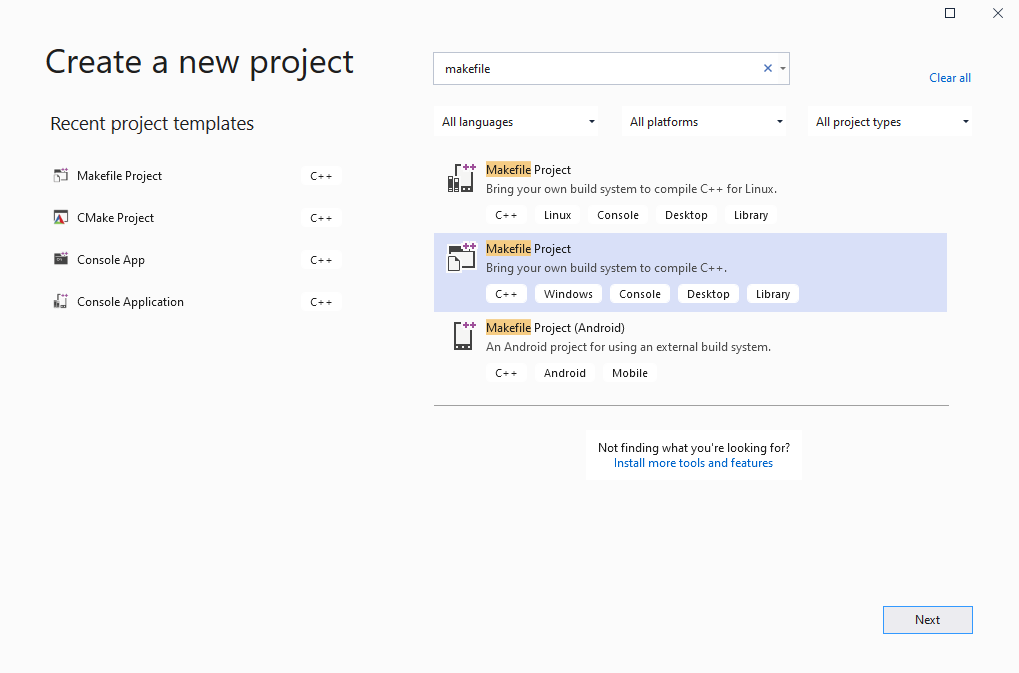The width and height of the screenshot is (1019, 673).
Task: Click the Windows tag
Action: coord(568,294)
